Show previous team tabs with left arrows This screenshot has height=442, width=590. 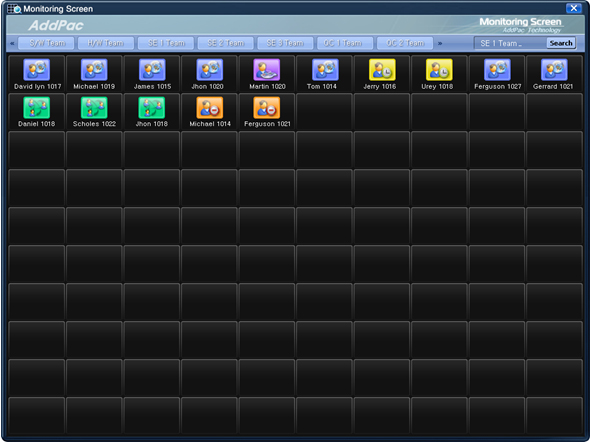click(12, 43)
